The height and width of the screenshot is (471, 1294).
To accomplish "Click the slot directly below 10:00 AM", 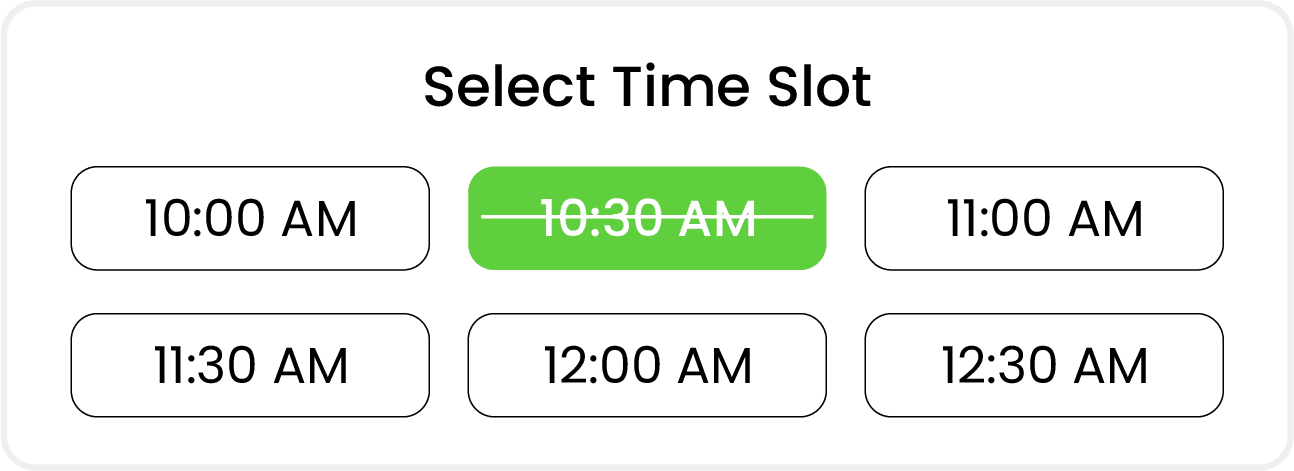I will coord(250,365).
